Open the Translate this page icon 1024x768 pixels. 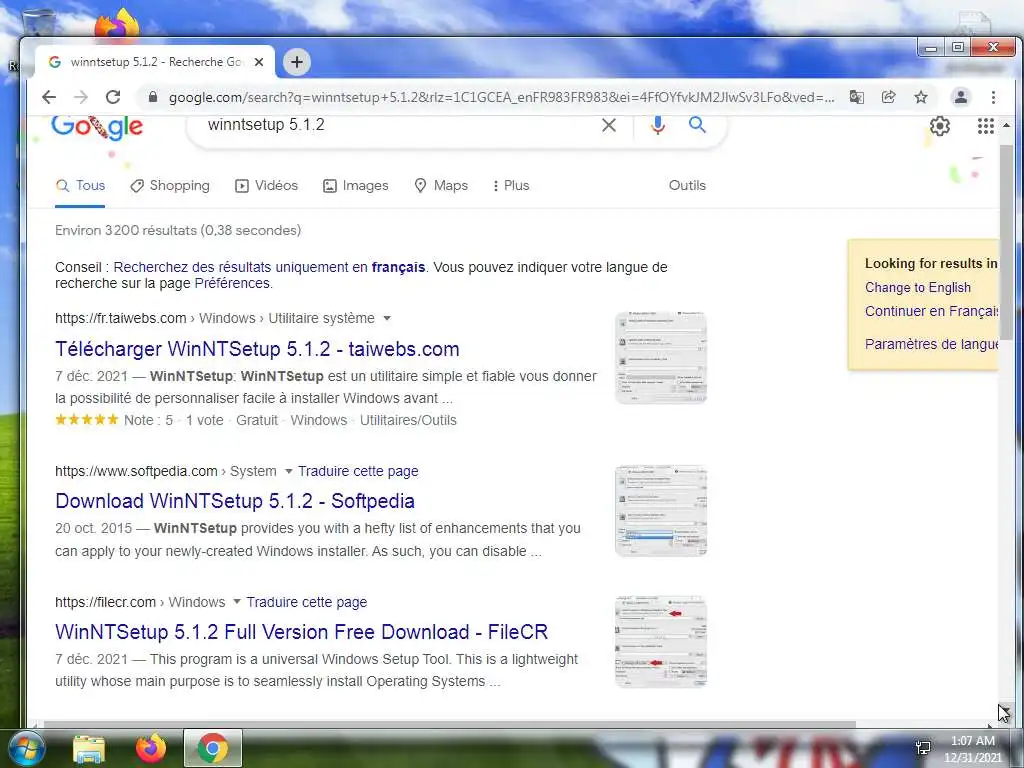coord(856,97)
